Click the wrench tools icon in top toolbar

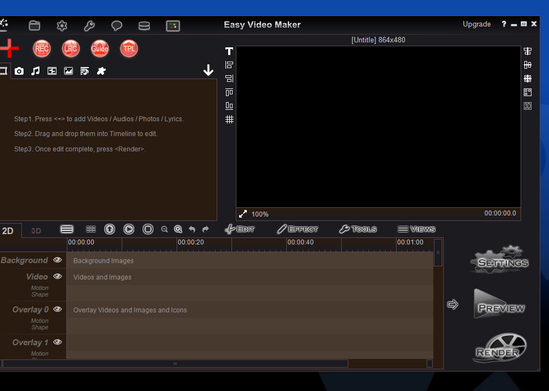point(89,26)
